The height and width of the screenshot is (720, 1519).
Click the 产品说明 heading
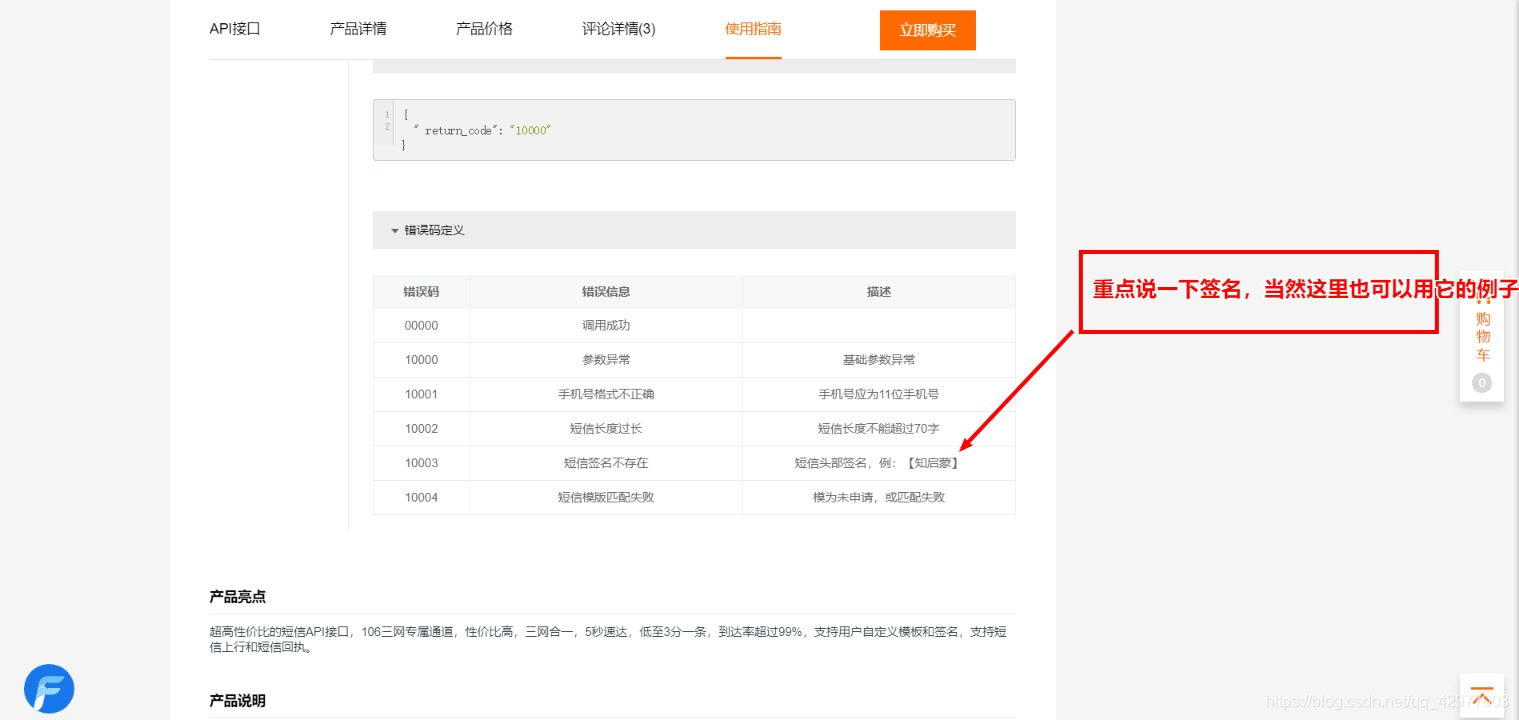pyautogui.click(x=237, y=701)
